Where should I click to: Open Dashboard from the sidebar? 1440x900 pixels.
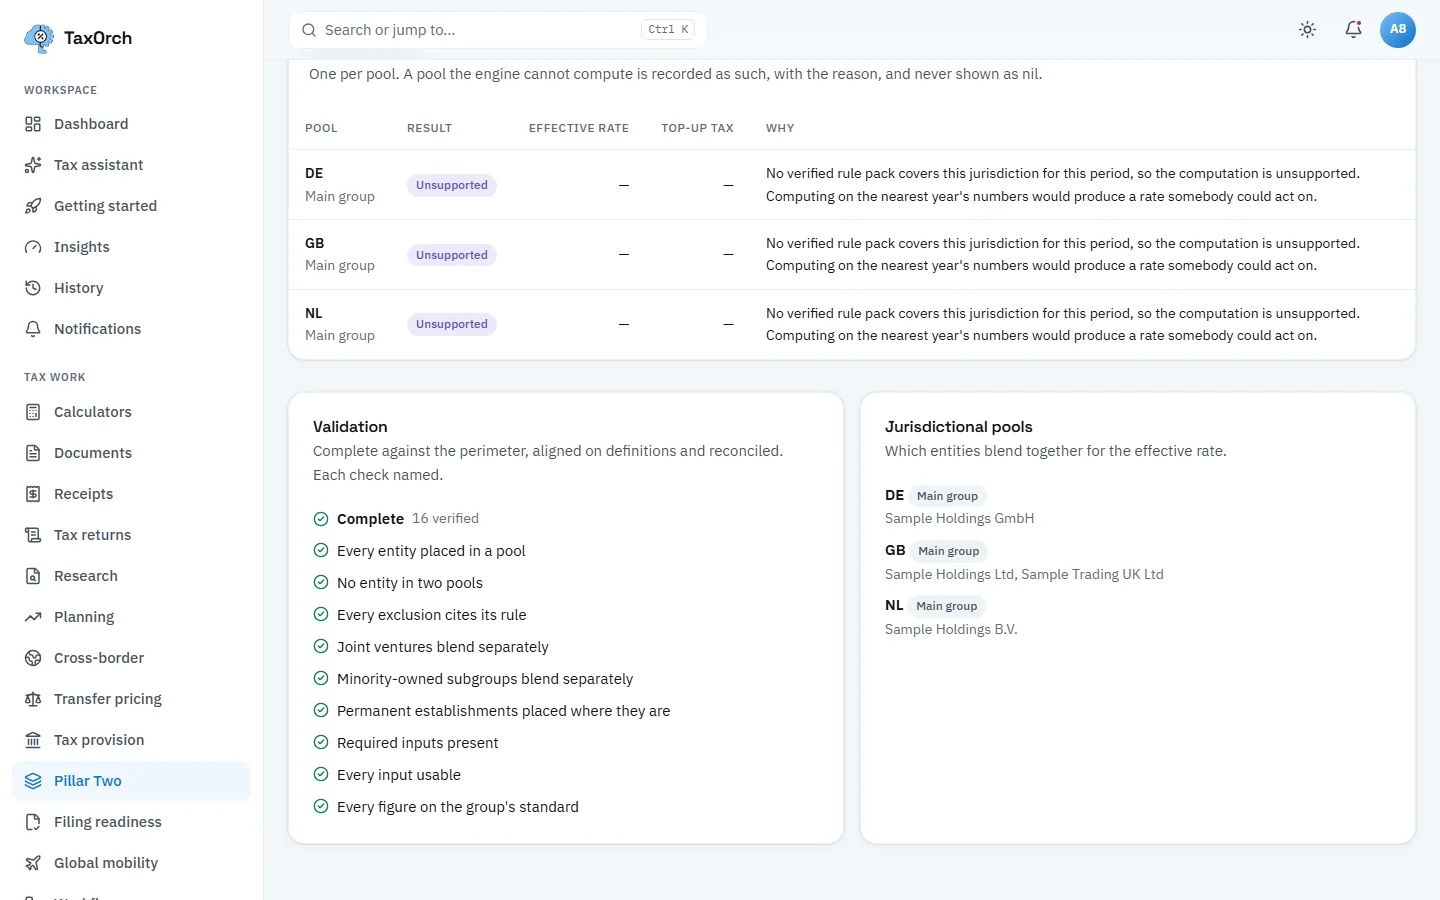(x=131, y=124)
